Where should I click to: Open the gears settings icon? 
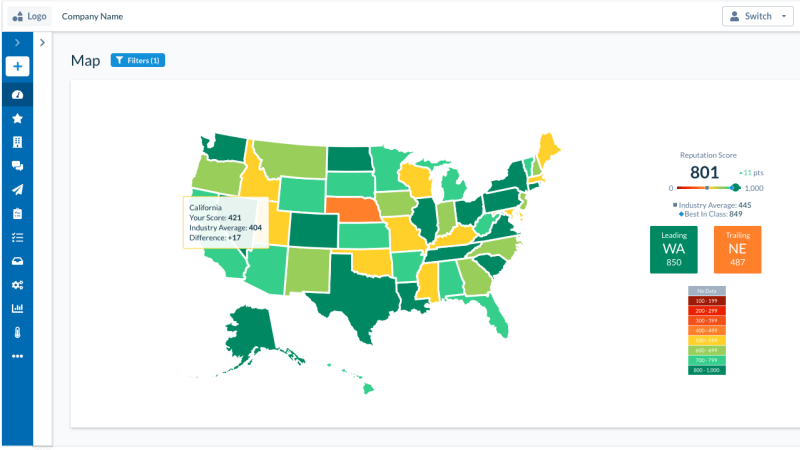tap(17, 285)
